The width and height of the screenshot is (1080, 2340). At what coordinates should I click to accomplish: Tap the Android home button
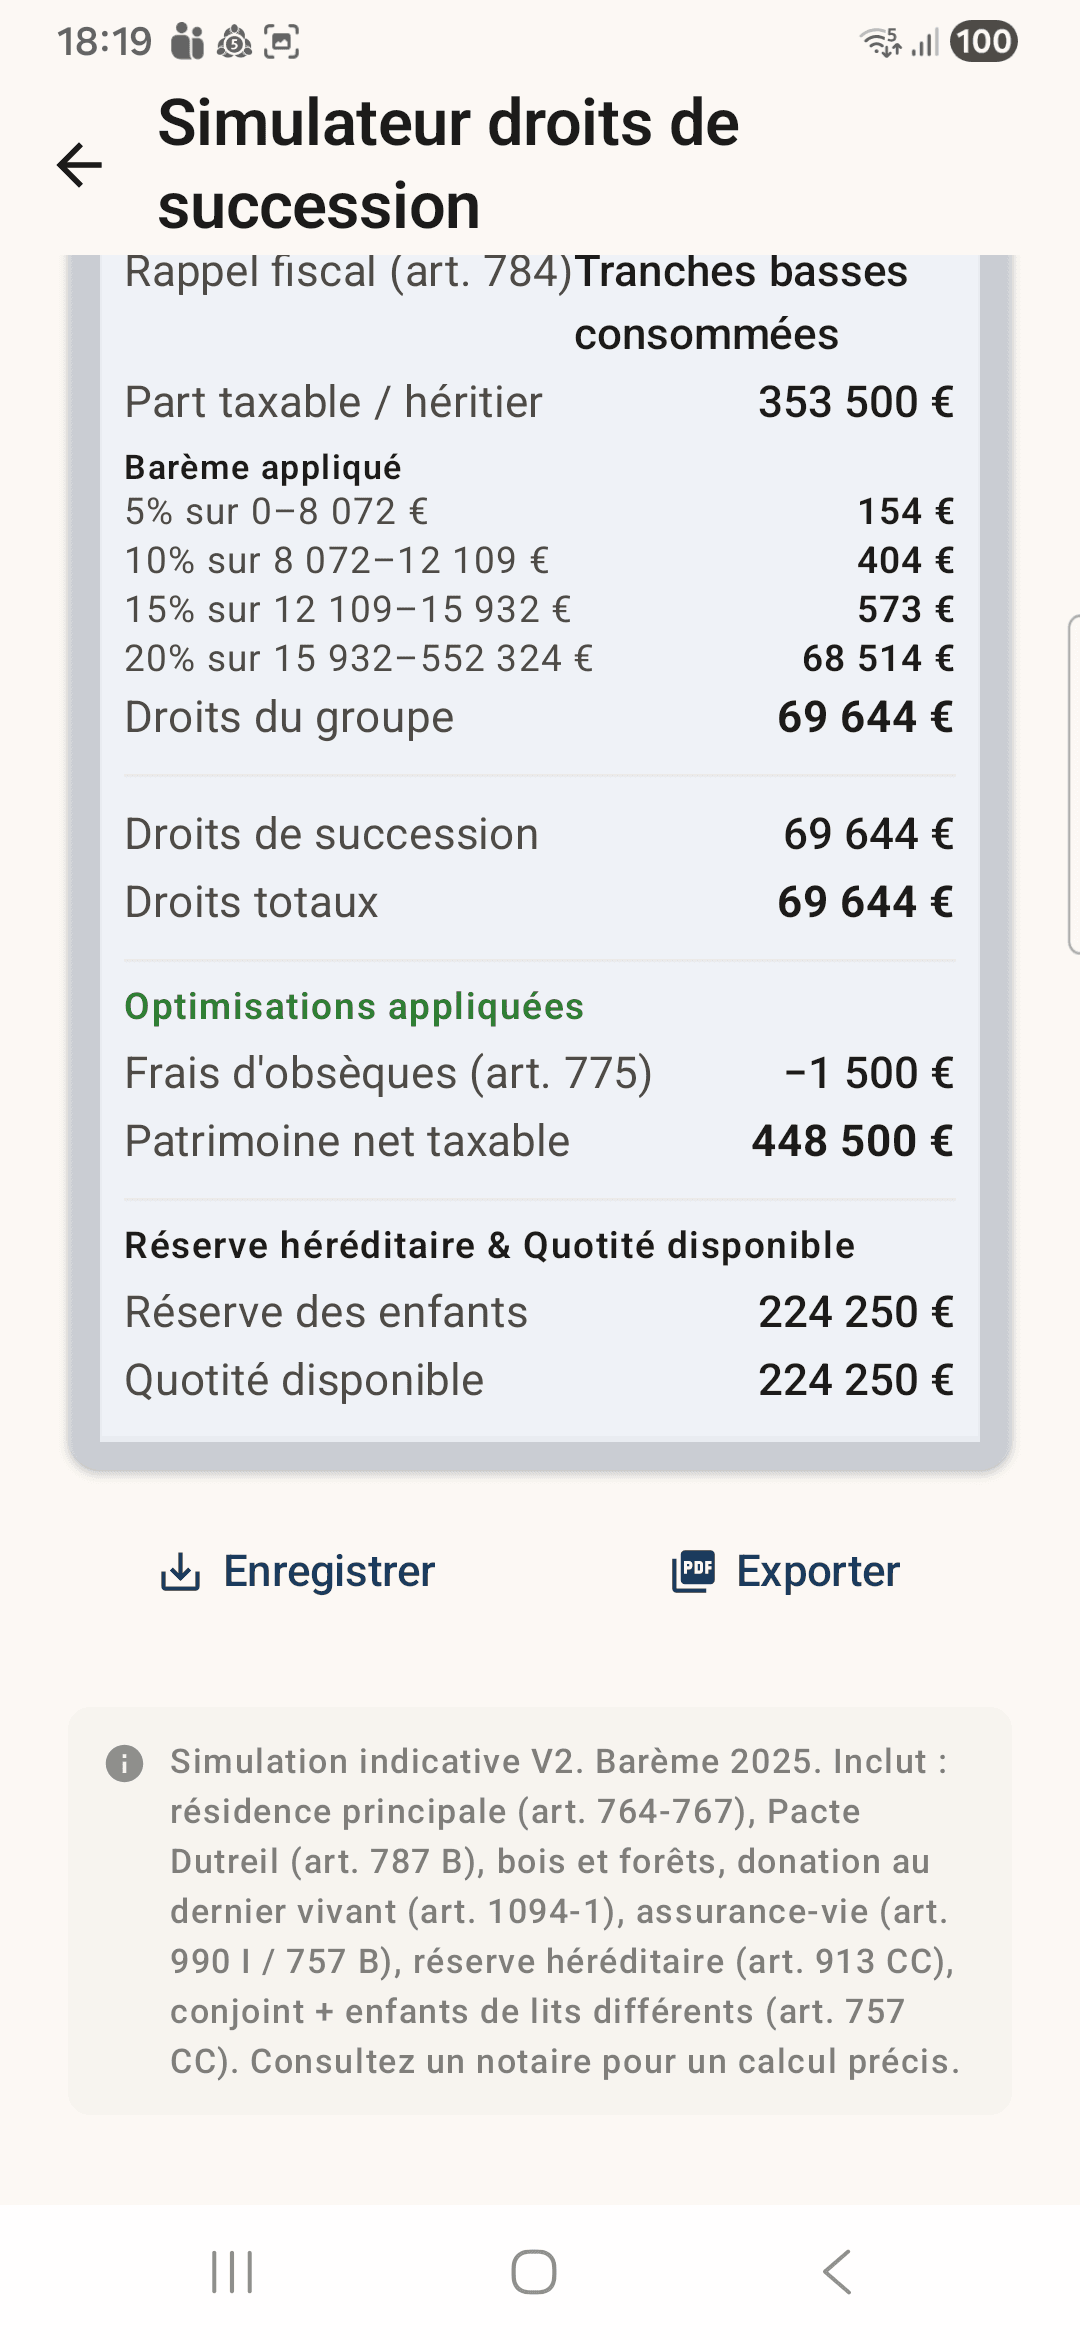[x=534, y=2272]
